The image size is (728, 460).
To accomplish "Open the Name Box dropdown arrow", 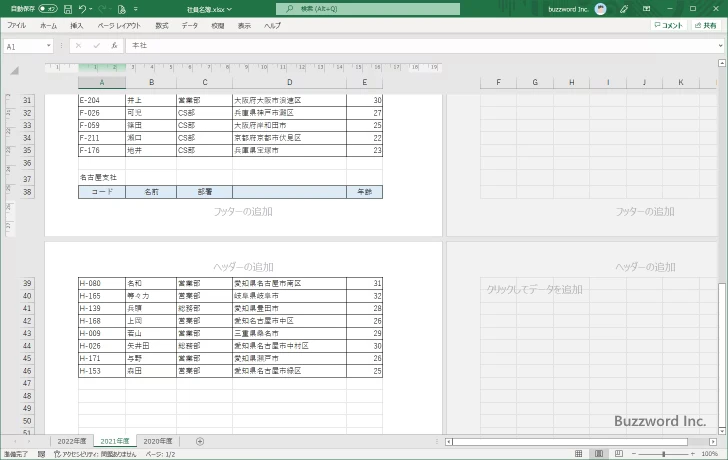I will (48, 46).
